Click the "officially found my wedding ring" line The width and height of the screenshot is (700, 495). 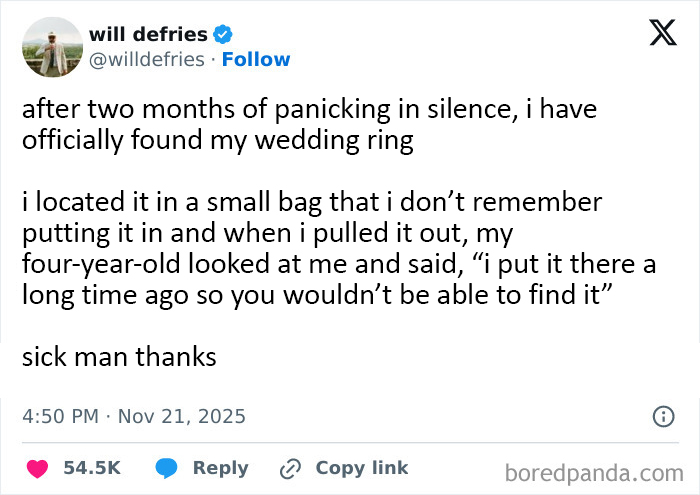(x=218, y=140)
